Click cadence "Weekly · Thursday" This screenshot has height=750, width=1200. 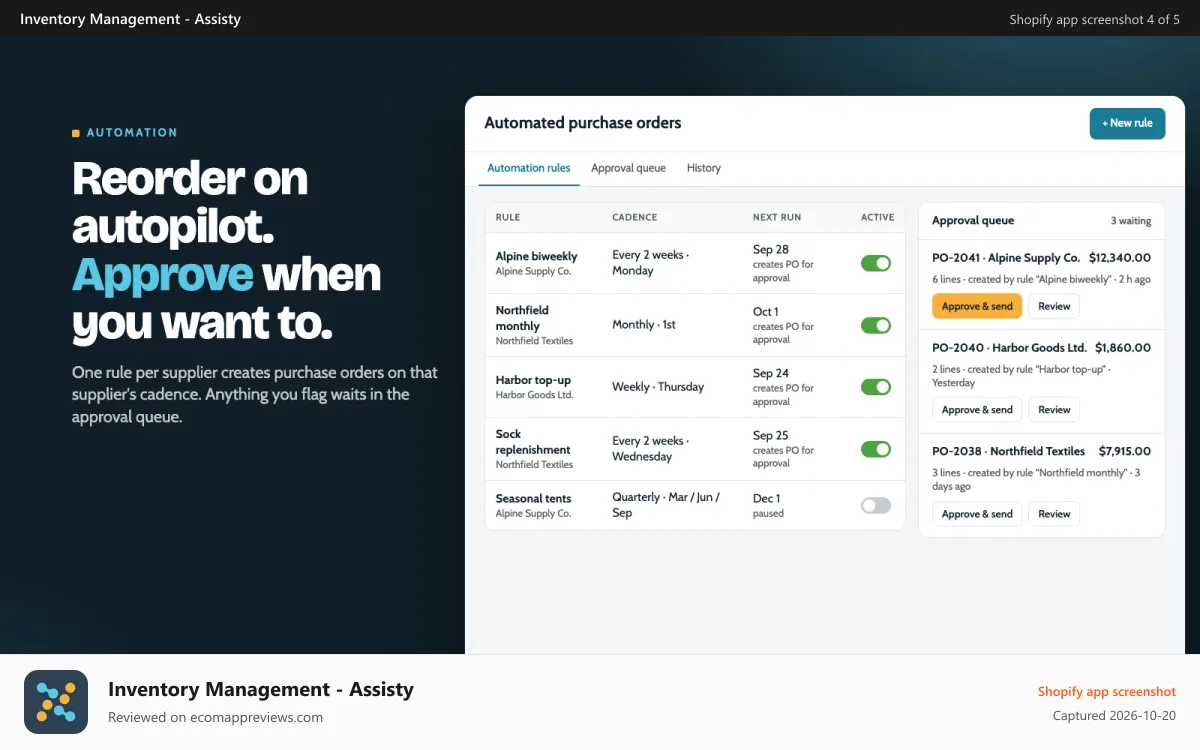(658, 387)
